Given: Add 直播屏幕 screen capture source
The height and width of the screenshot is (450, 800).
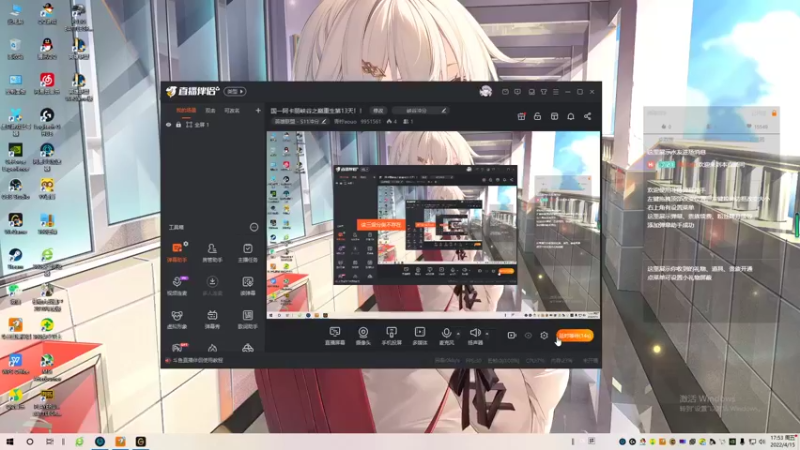Looking at the screenshot, I should point(335,336).
